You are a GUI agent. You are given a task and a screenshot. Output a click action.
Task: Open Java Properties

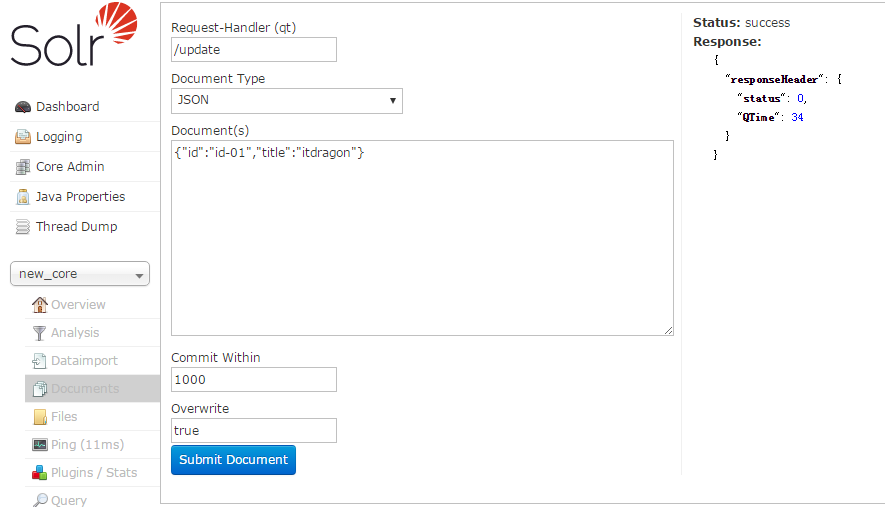[80, 196]
